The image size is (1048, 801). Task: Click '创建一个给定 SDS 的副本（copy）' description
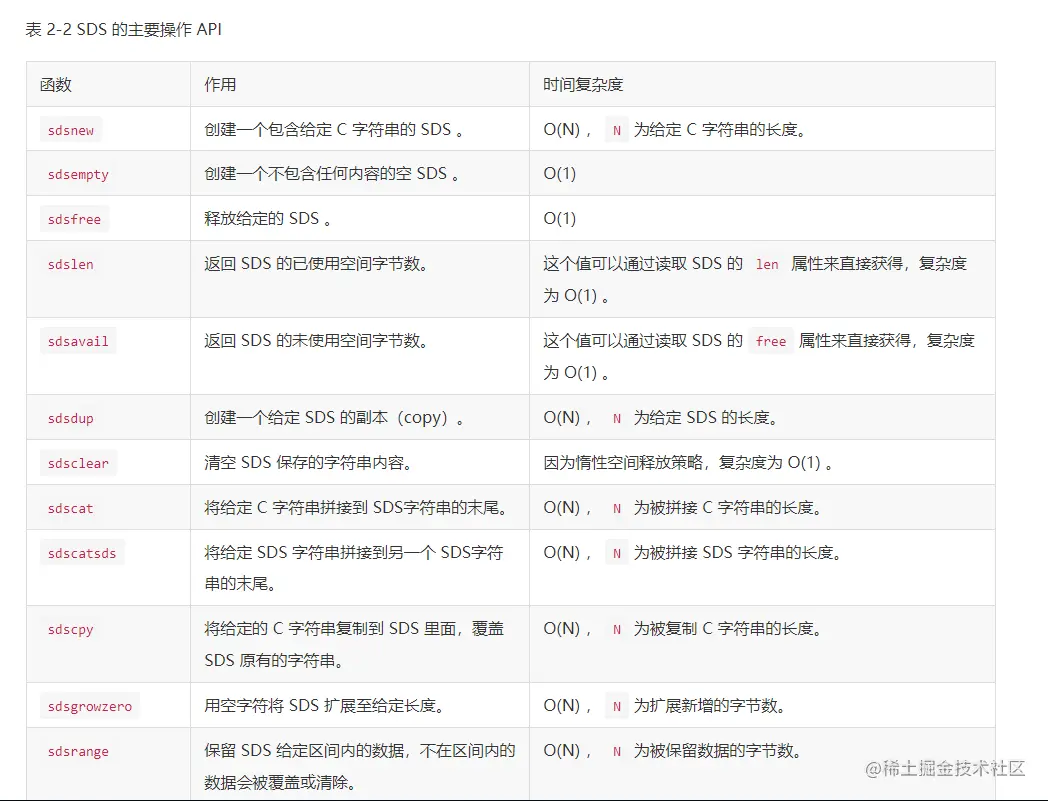334,418
